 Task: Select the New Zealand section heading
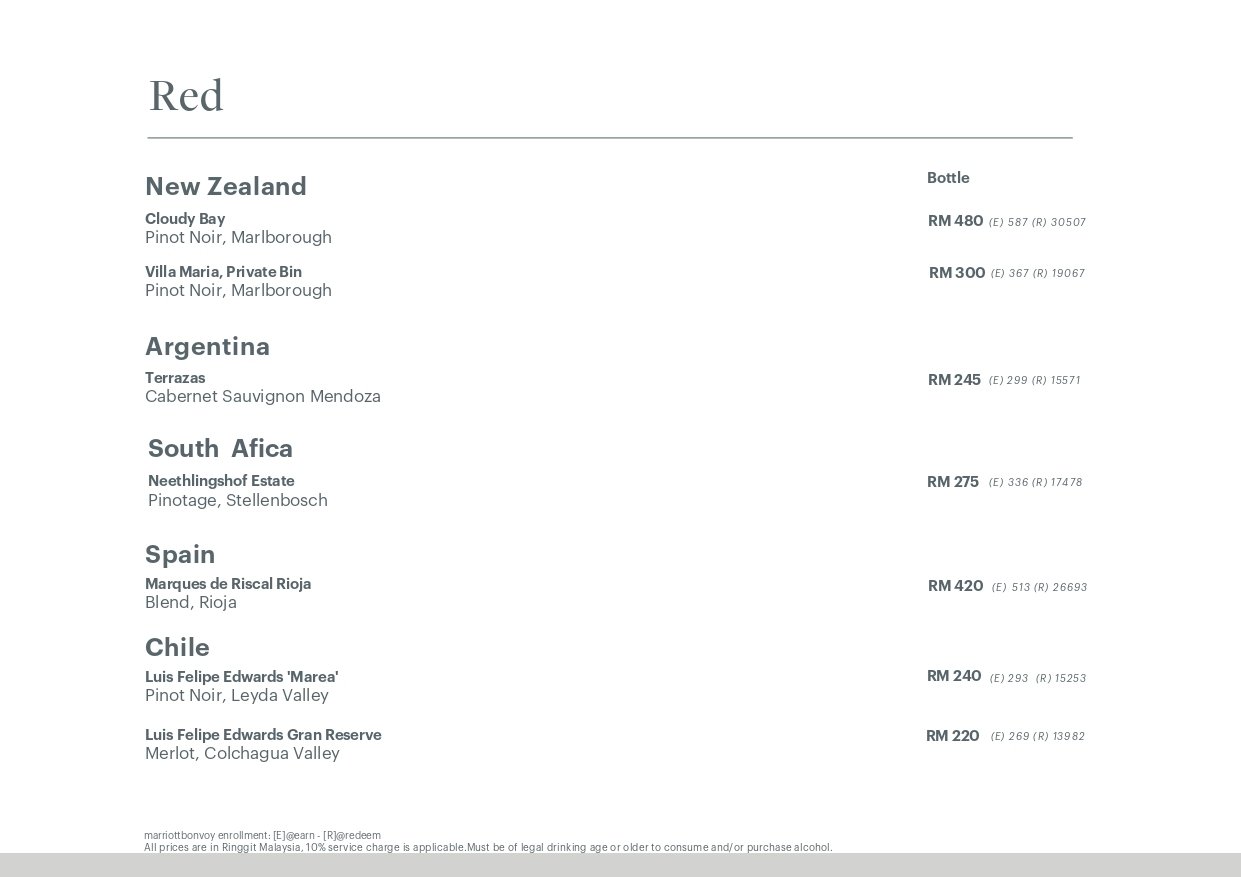click(226, 187)
